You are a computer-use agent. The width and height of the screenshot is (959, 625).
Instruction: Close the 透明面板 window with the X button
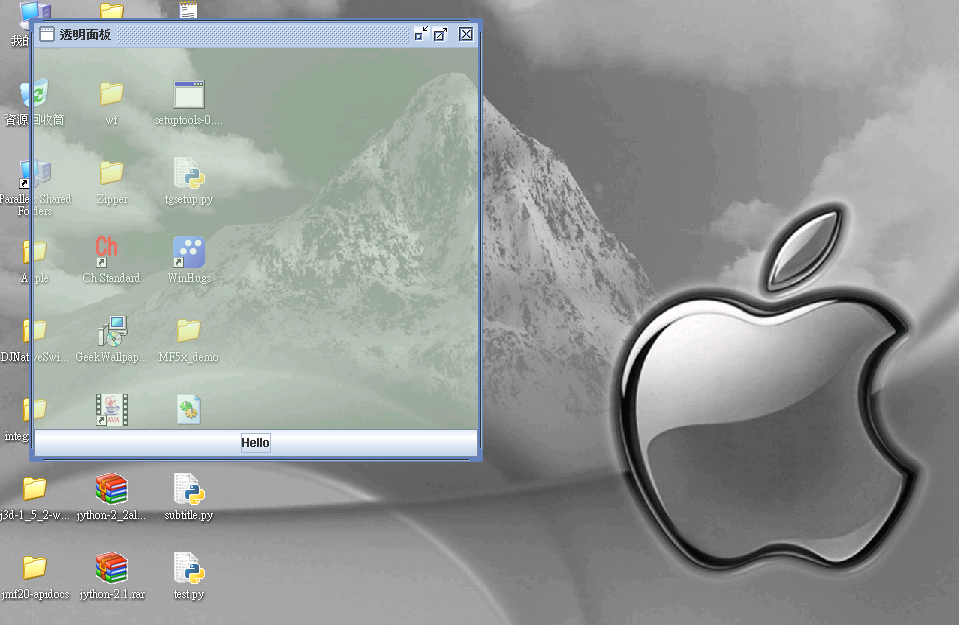click(x=466, y=34)
